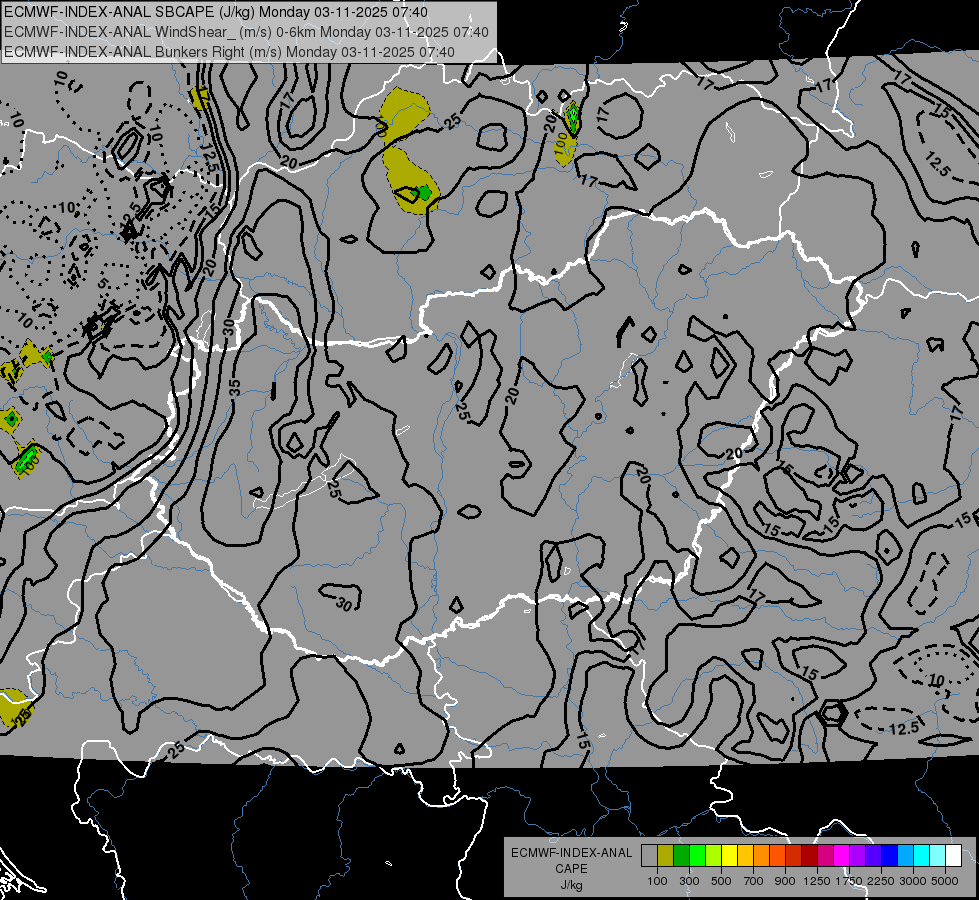Click the CAPE label in the legend
This screenshot has height=900, width=979.
(571, 869)
